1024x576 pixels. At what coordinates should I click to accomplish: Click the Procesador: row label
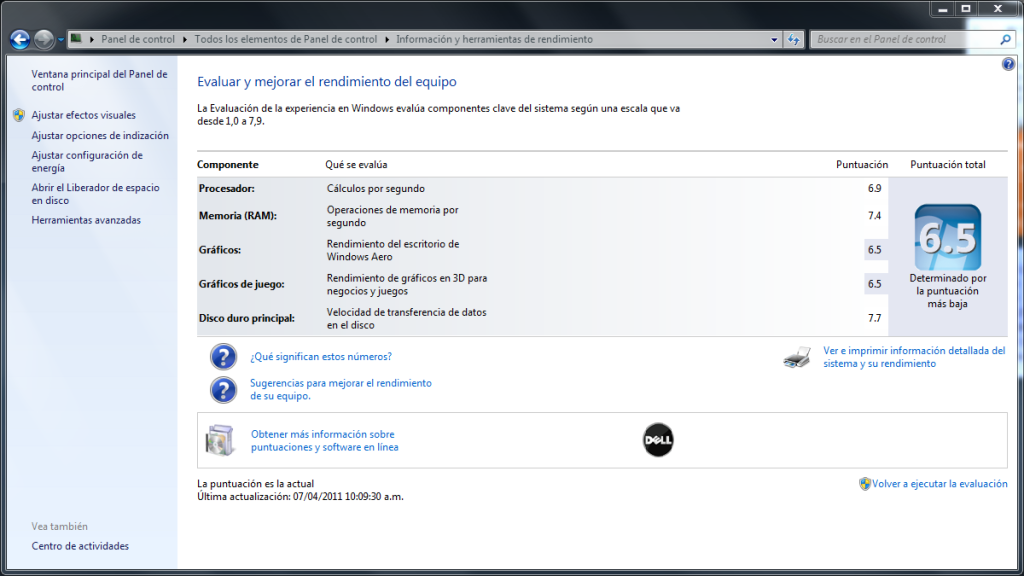point(227,189)
